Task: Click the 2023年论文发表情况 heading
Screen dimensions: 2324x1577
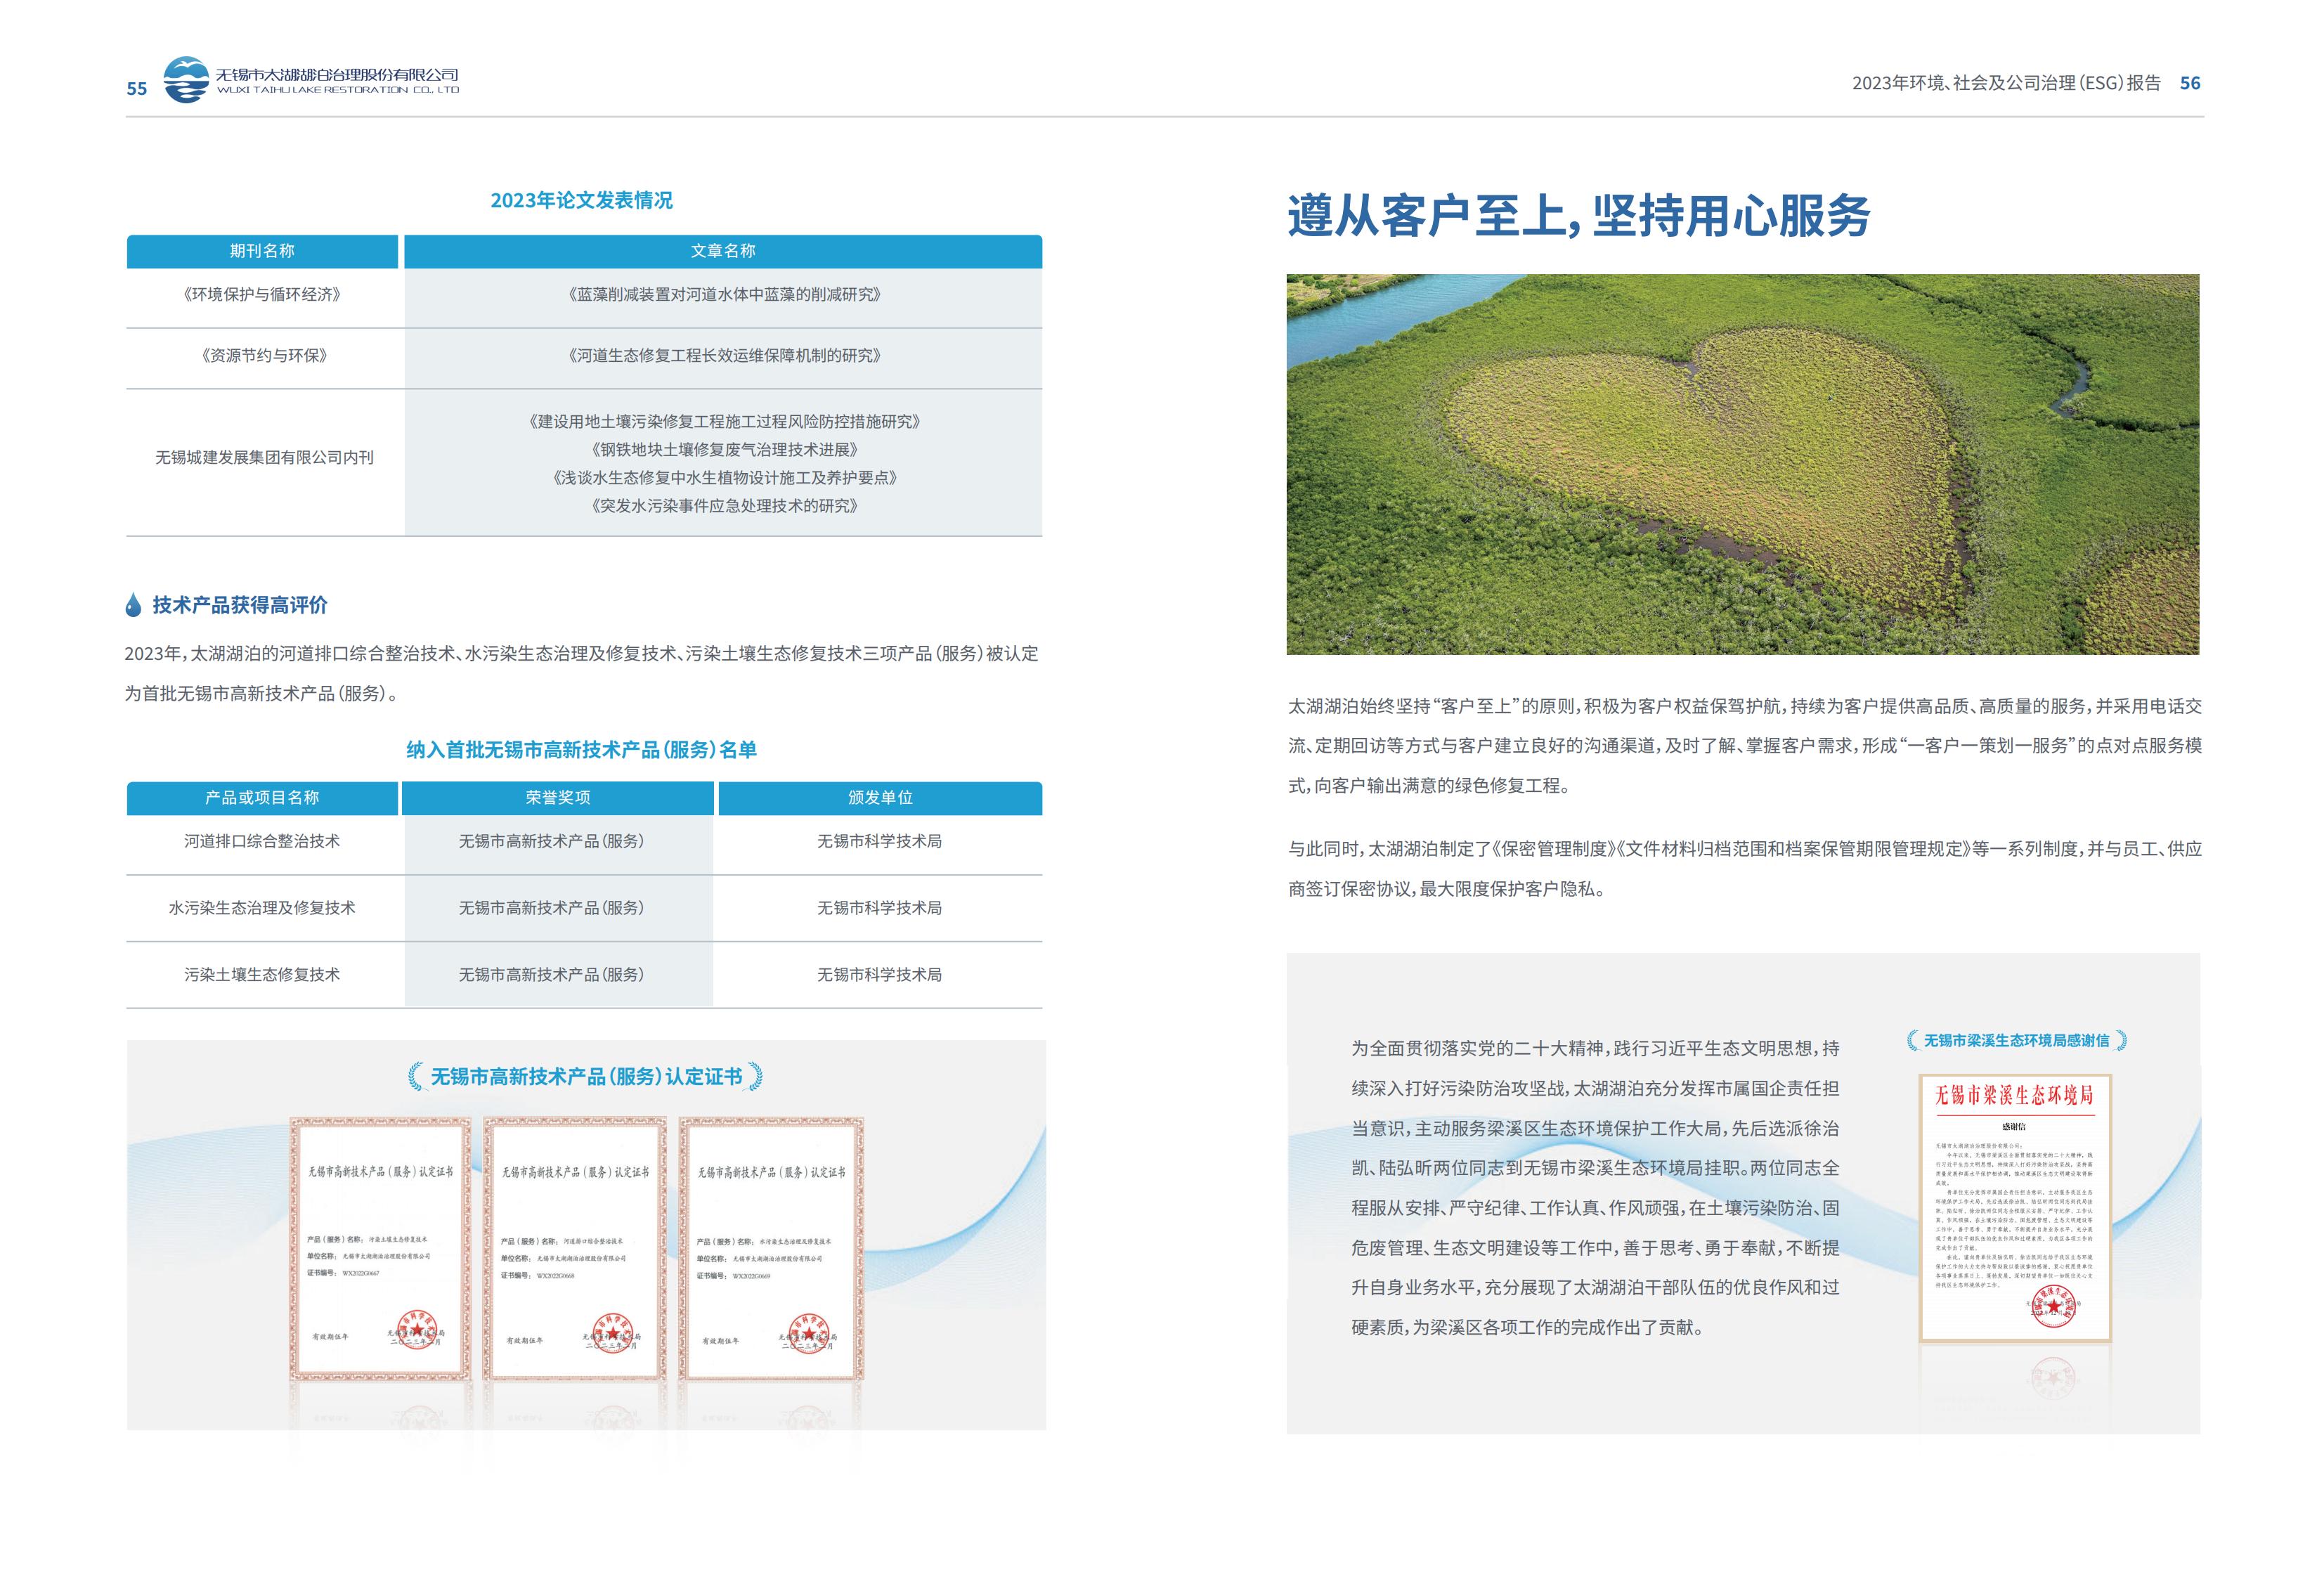Action: pos(581,200)
